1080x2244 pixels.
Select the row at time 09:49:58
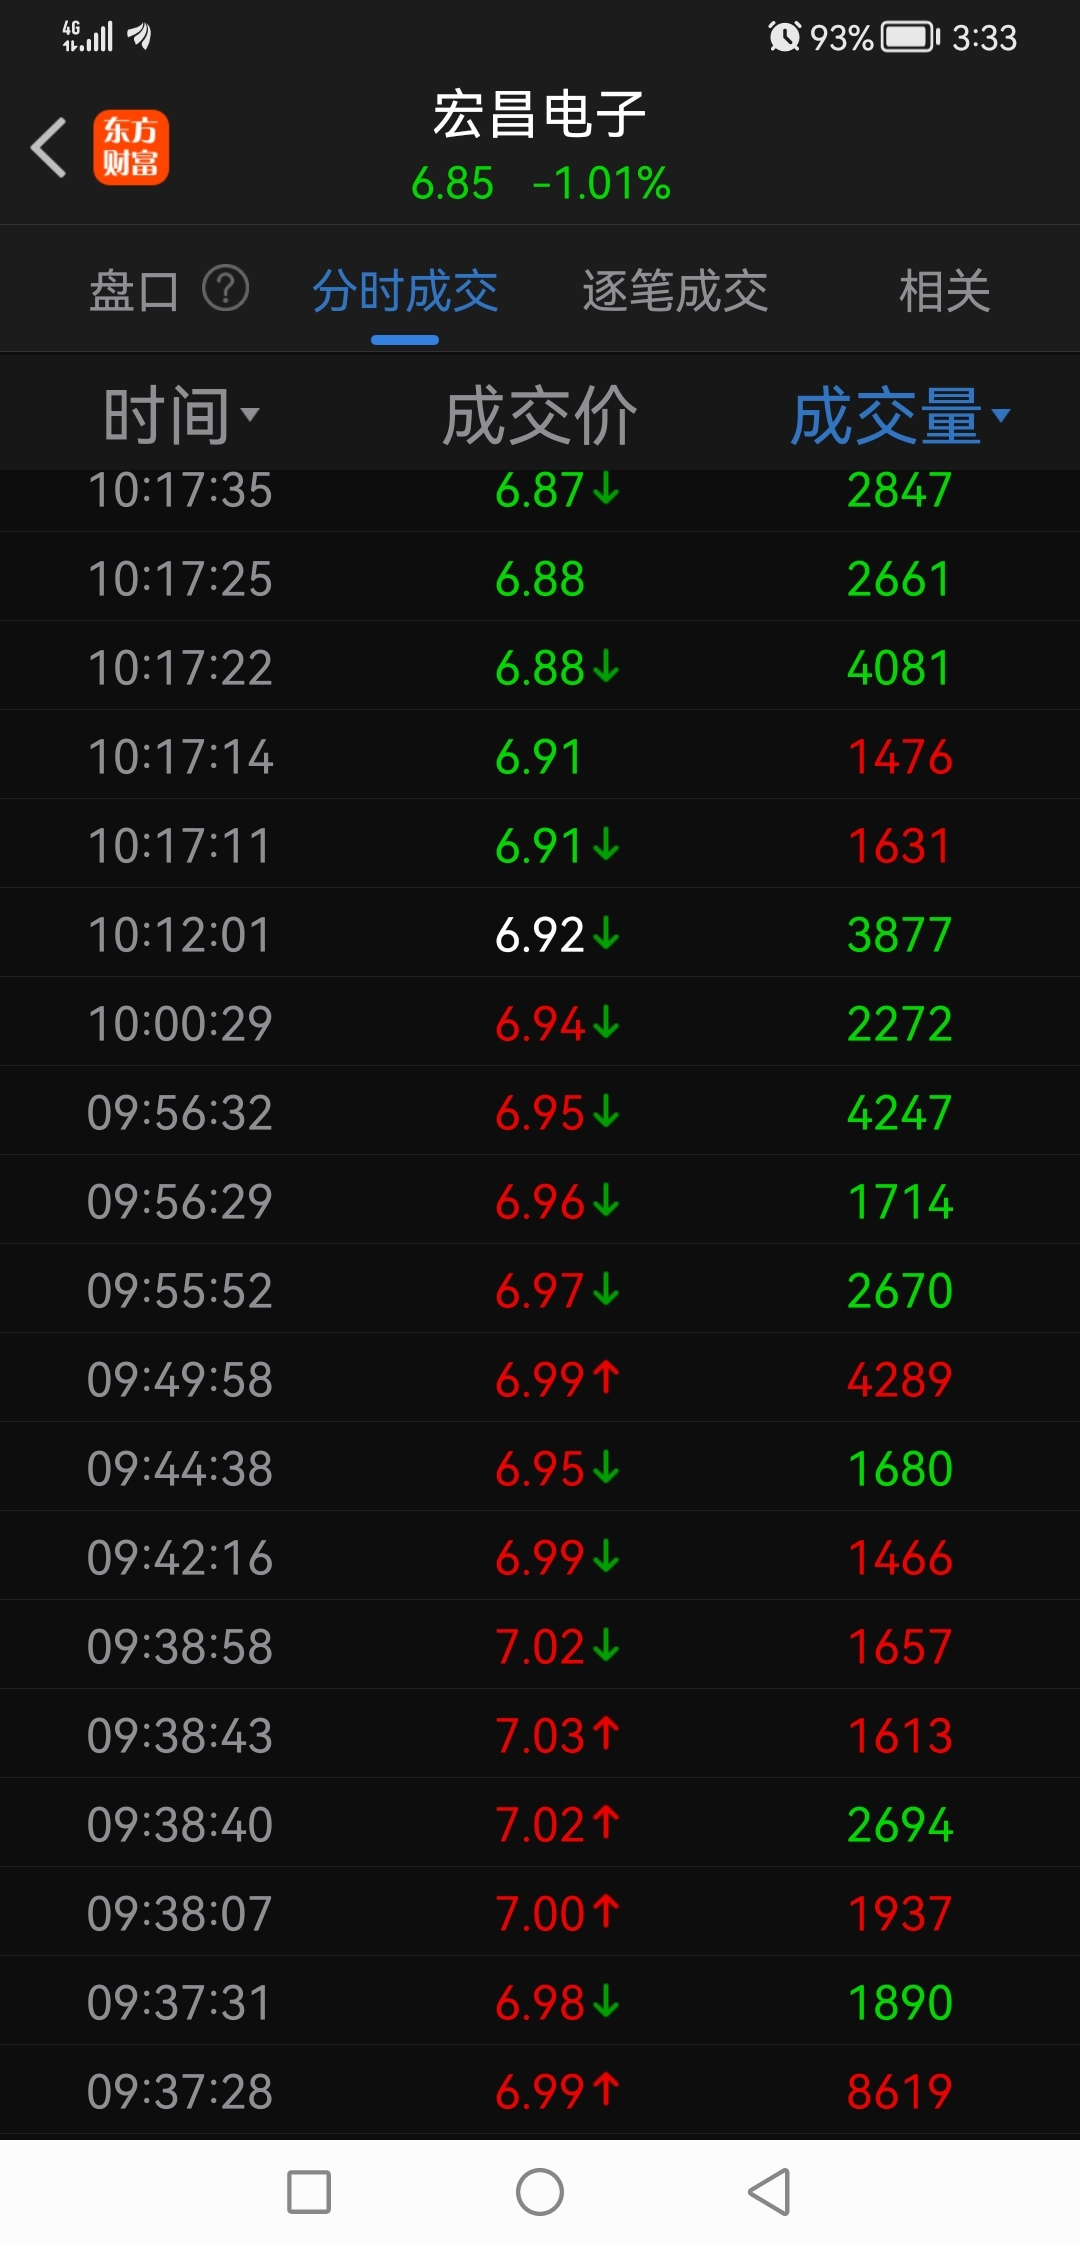click(540, 1379)
